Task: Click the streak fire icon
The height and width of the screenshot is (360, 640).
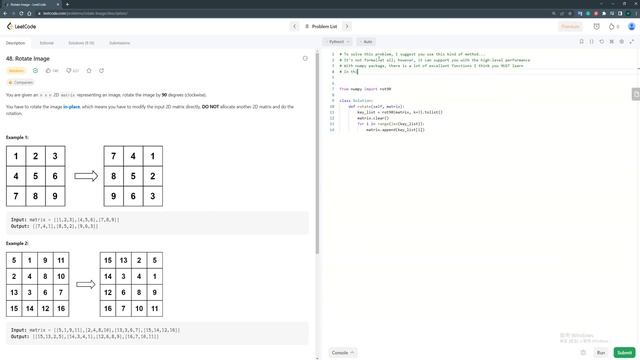Action: click(x=611, y=27)
